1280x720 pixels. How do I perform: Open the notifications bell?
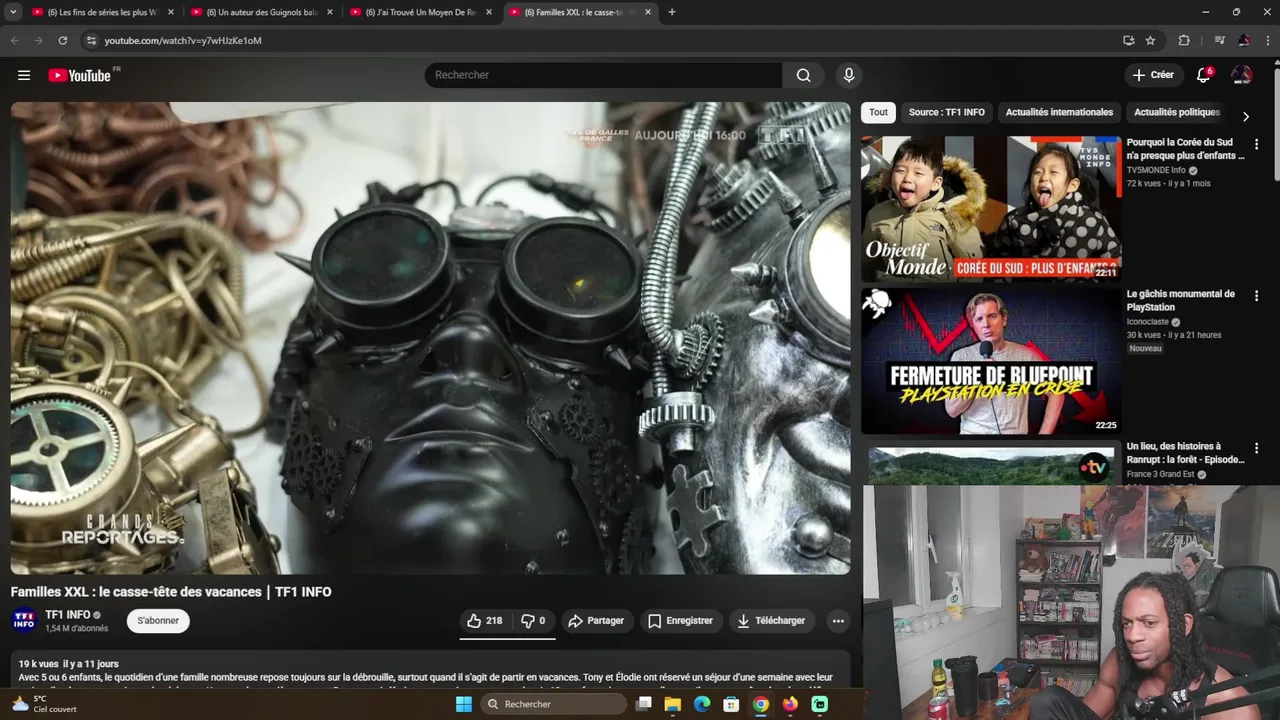[x=1204, y=75]
